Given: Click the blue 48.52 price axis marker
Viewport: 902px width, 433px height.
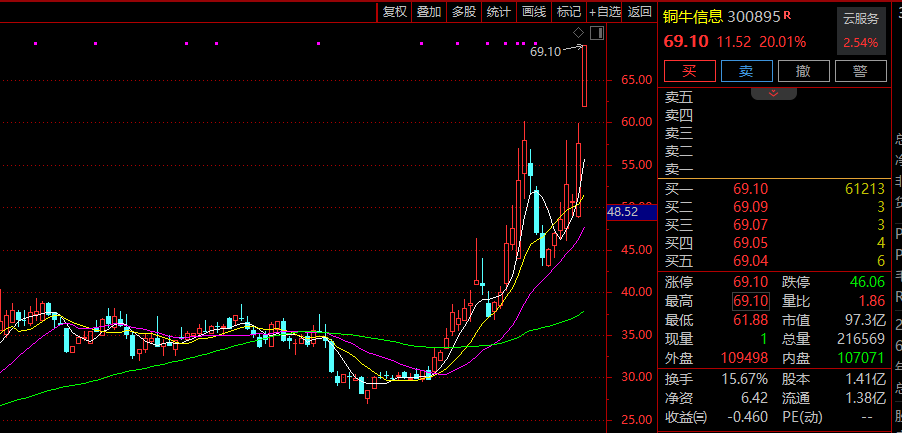Looking at the screenshot, I should [632, 212].
